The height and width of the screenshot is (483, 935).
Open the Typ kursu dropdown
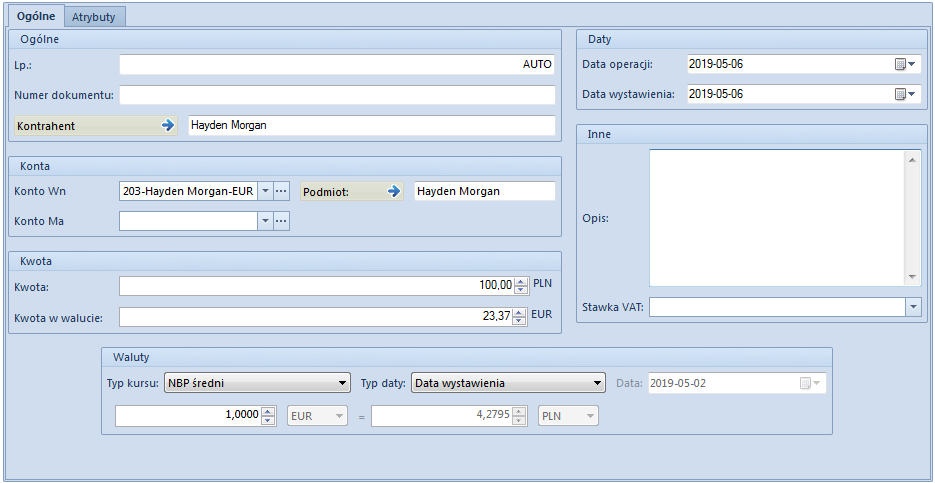coord(257,383)
